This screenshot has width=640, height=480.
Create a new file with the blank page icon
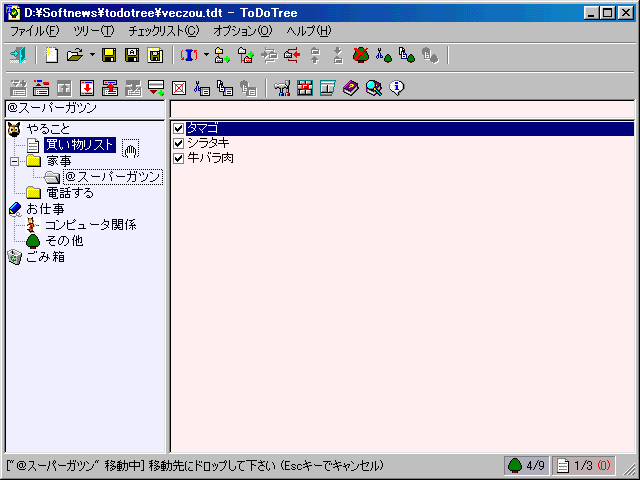(x=51, y=55)
